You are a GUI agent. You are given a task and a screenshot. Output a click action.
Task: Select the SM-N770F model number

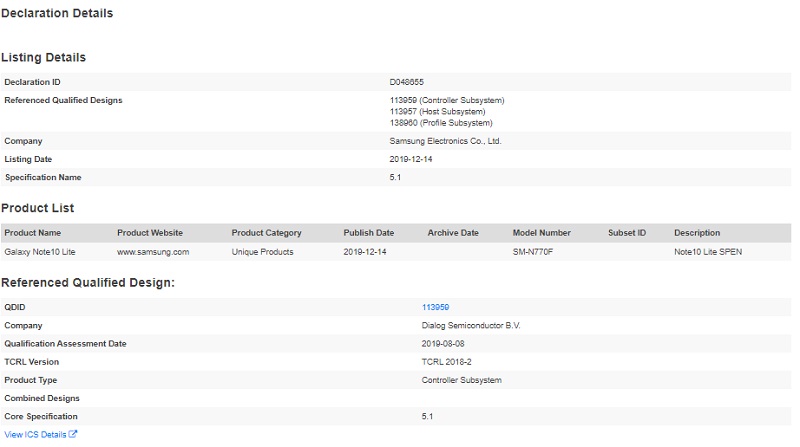coord(533,252)
